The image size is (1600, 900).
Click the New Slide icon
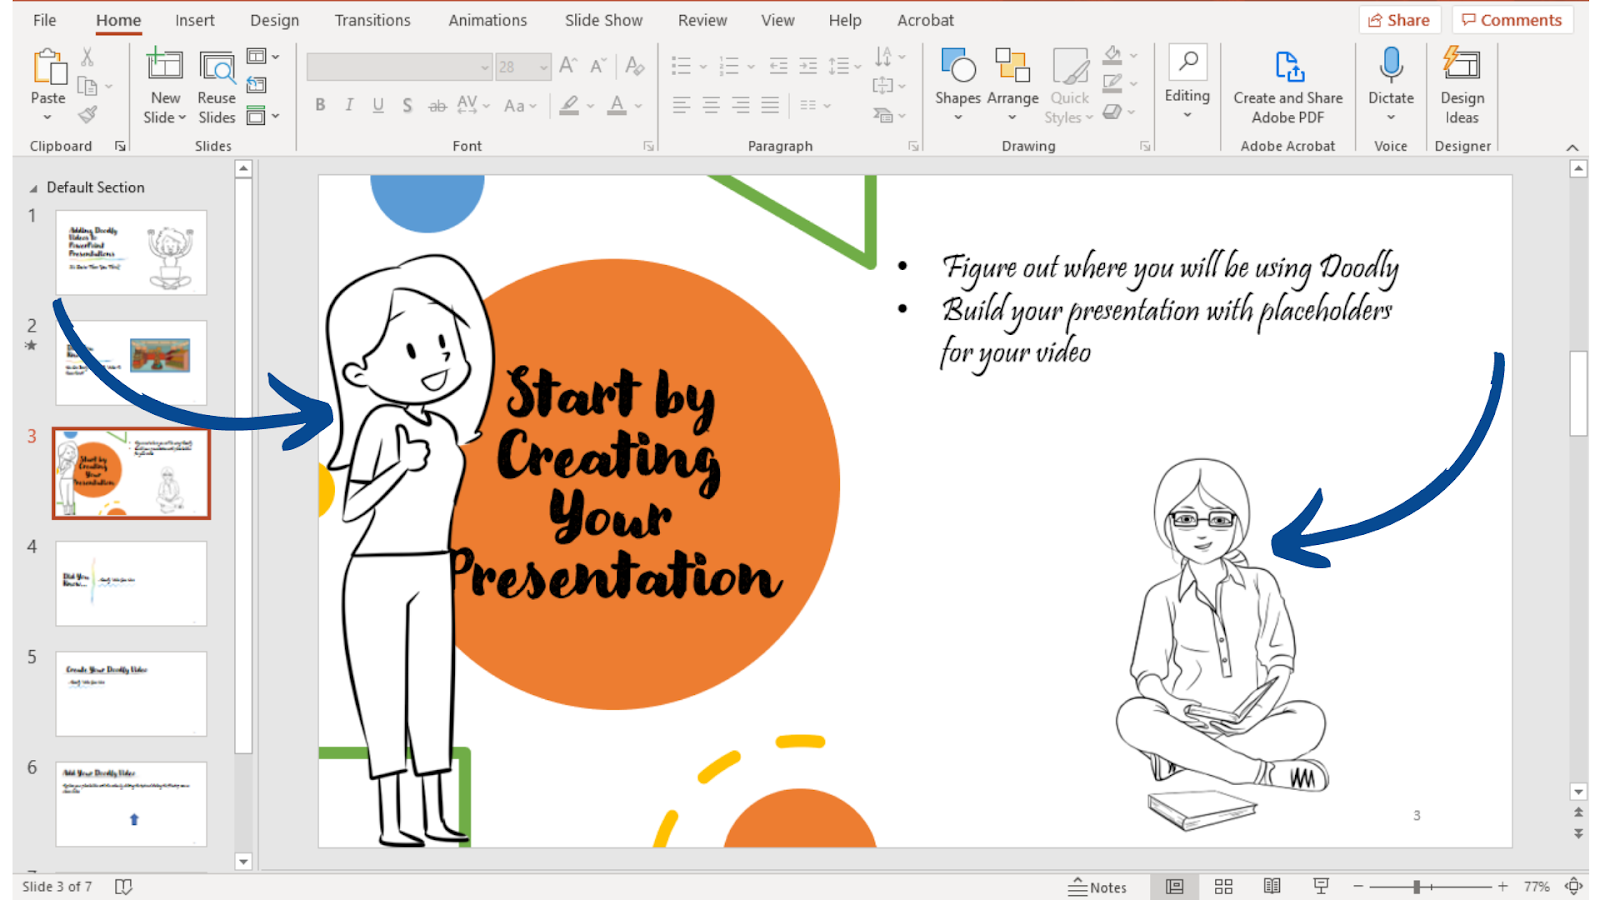click(x=165, y=66)
